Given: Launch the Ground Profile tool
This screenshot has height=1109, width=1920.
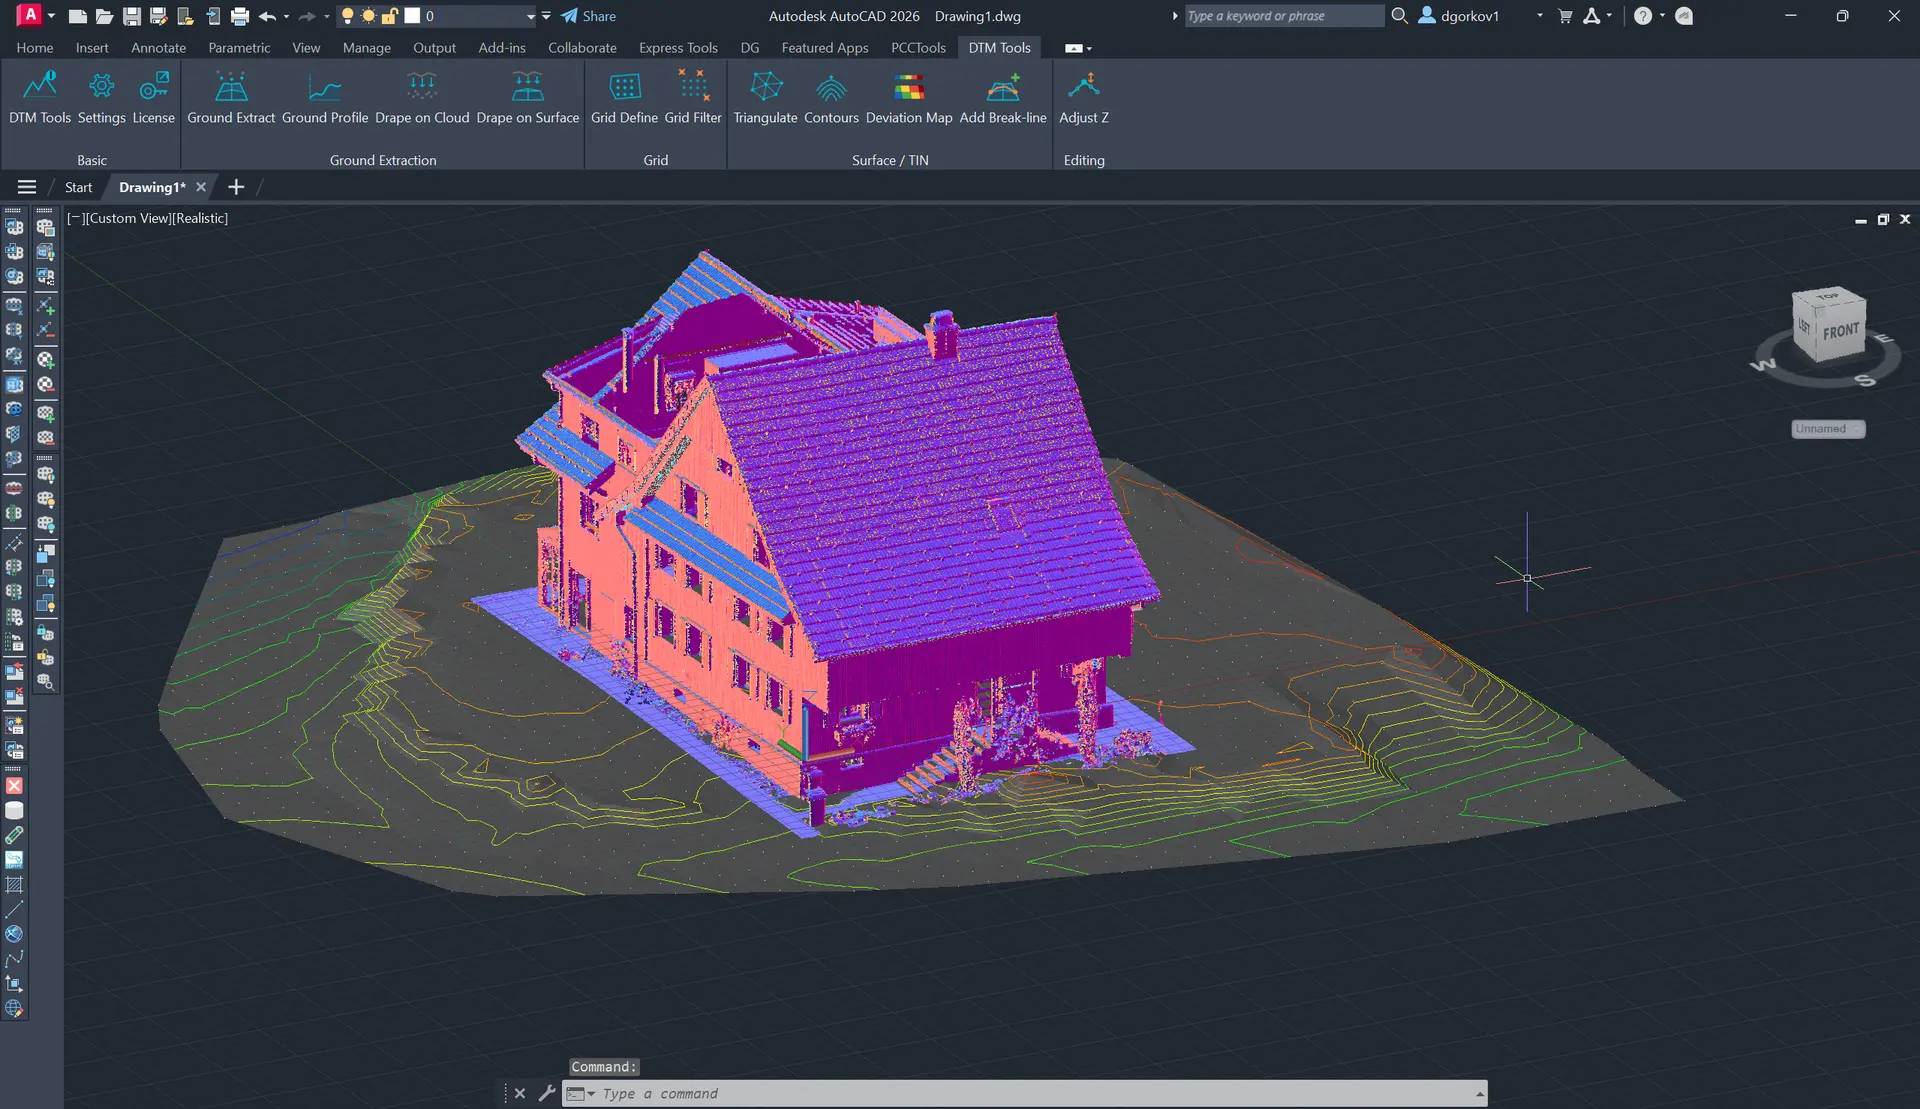Looking at the screenshot, I should pos(325,98).
